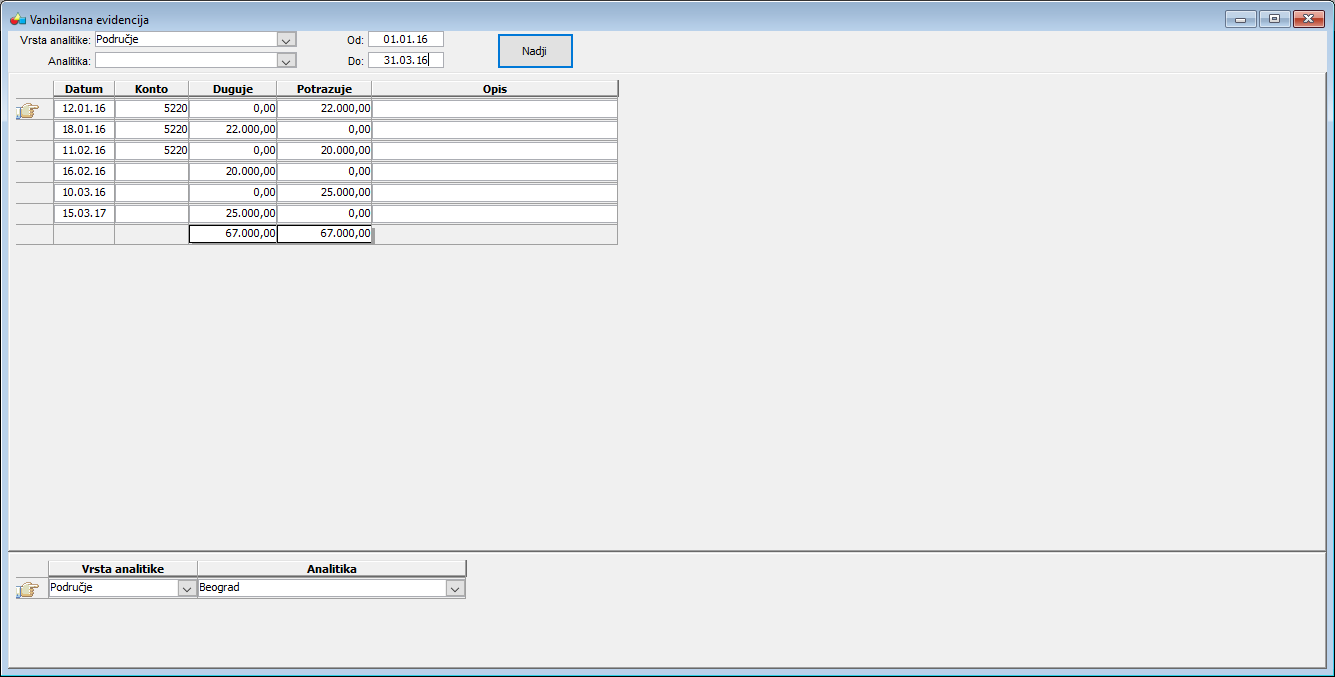
Task: Click the Konto cell in 11.02.16 row
Action: 151,151
